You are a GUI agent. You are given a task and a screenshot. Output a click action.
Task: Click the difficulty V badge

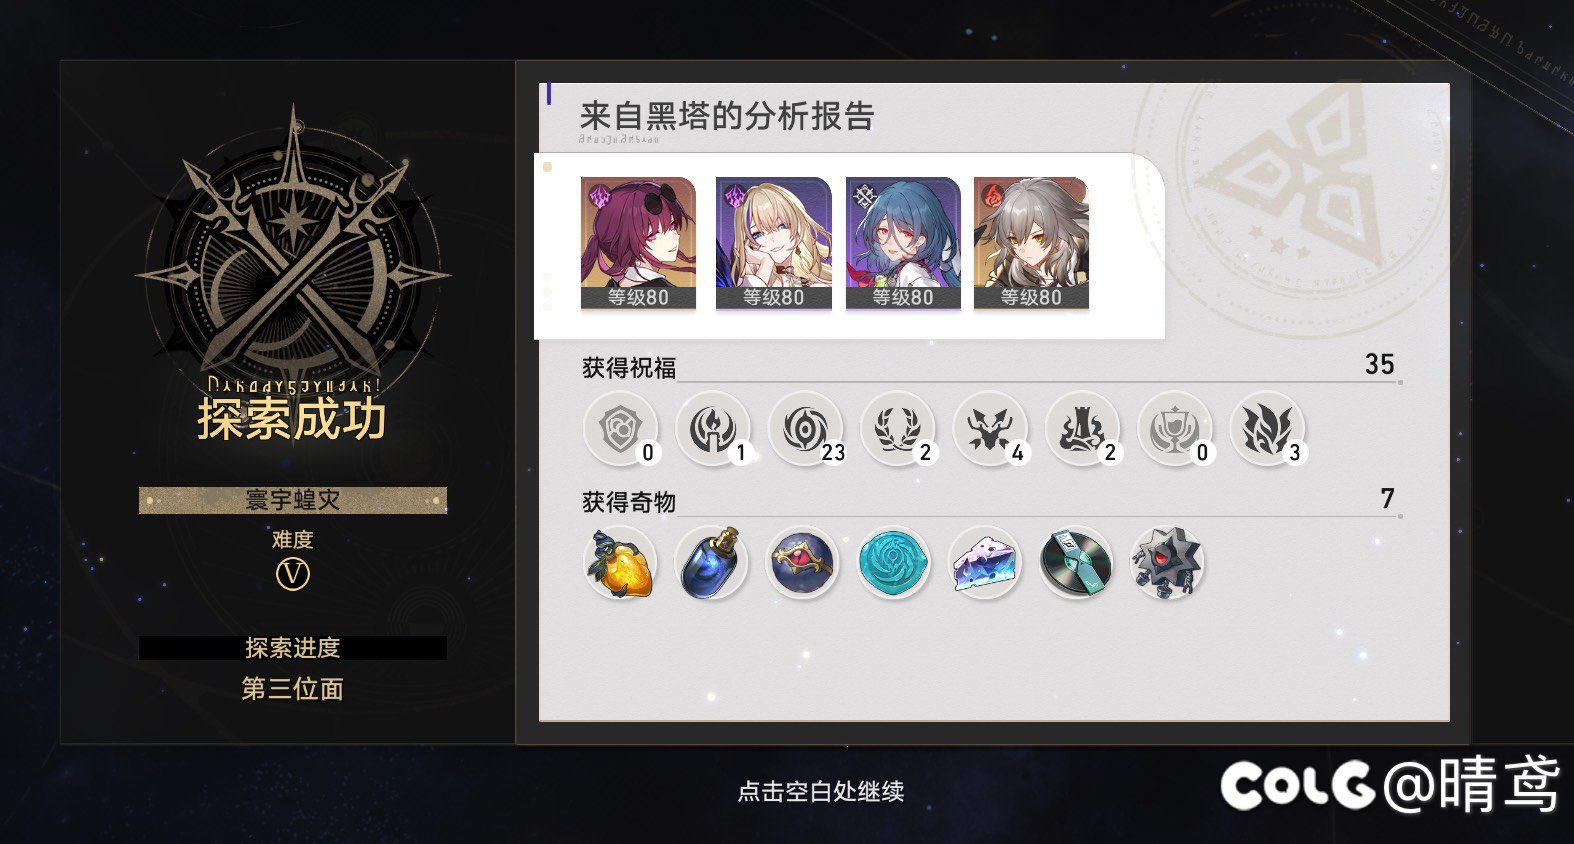pos(293,574)
